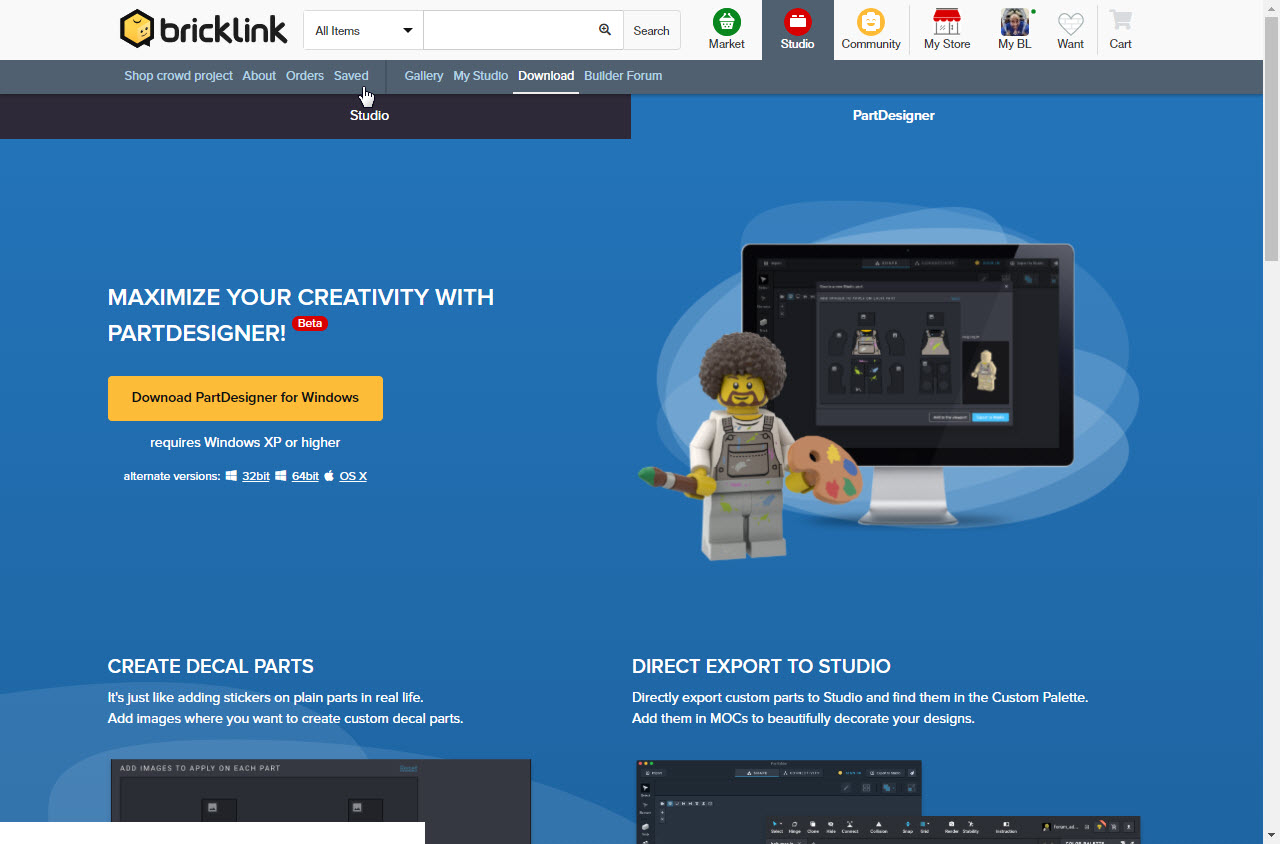Click the Create Decal Parts preview image

tap(320, 801)
